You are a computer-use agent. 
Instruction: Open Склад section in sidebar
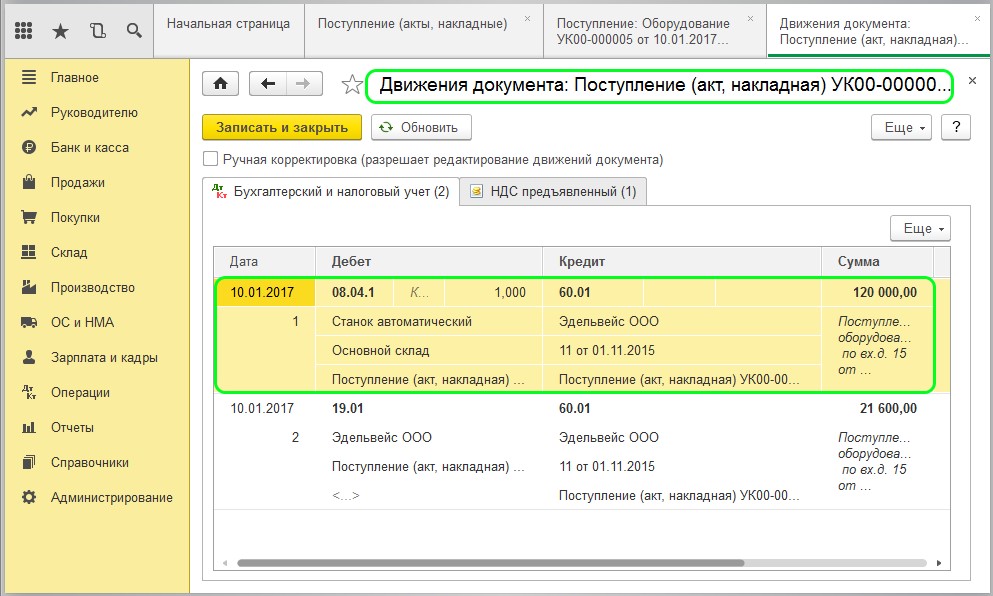68,252
